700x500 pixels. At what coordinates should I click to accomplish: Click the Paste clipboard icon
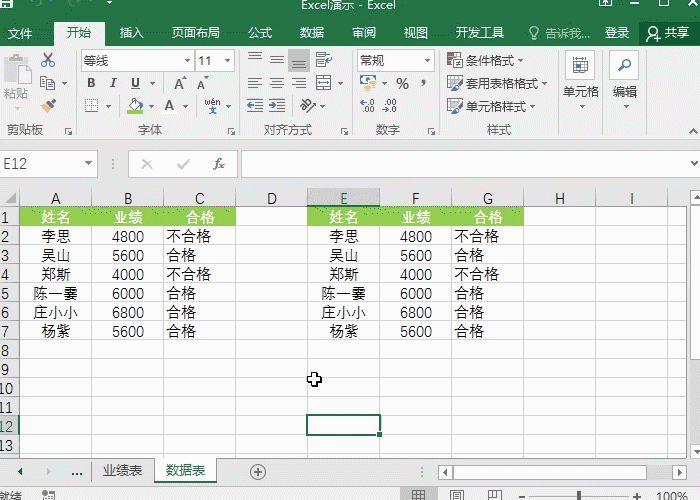point(17,71)
